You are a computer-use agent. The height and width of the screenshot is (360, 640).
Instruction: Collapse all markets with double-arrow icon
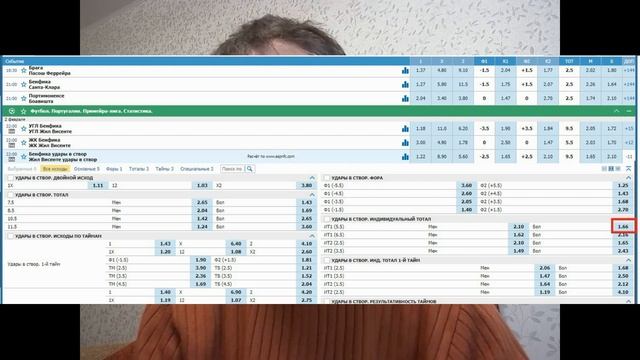tap(629, 169)
